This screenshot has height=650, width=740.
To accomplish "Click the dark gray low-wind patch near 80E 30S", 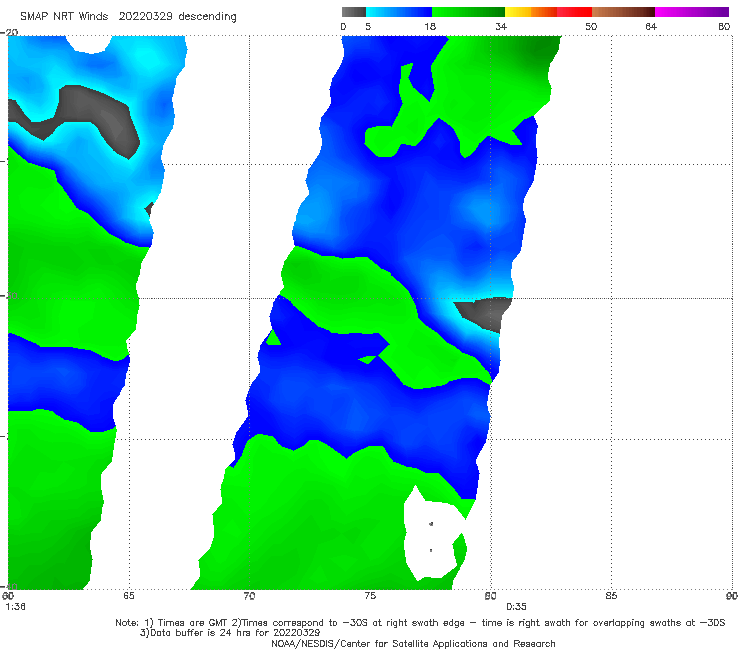I will coord(486,313).
